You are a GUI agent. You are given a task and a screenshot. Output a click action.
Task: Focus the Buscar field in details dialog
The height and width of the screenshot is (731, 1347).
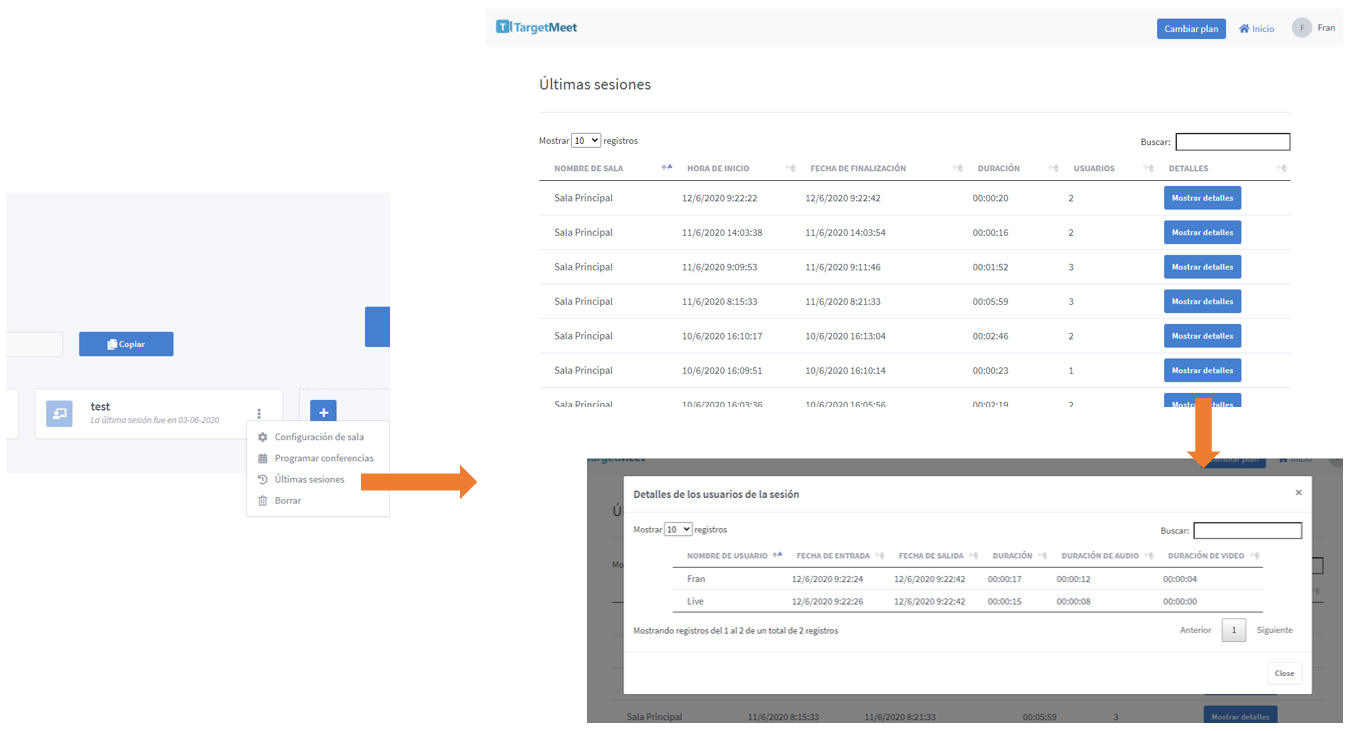tap(1248, 530)
